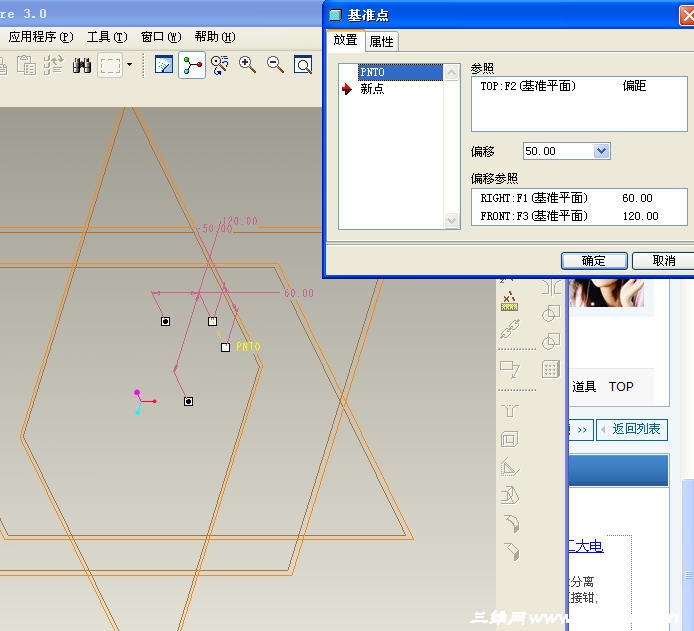Open the 工具 menu
Screen dimensions: 694x631
(107, 37)
